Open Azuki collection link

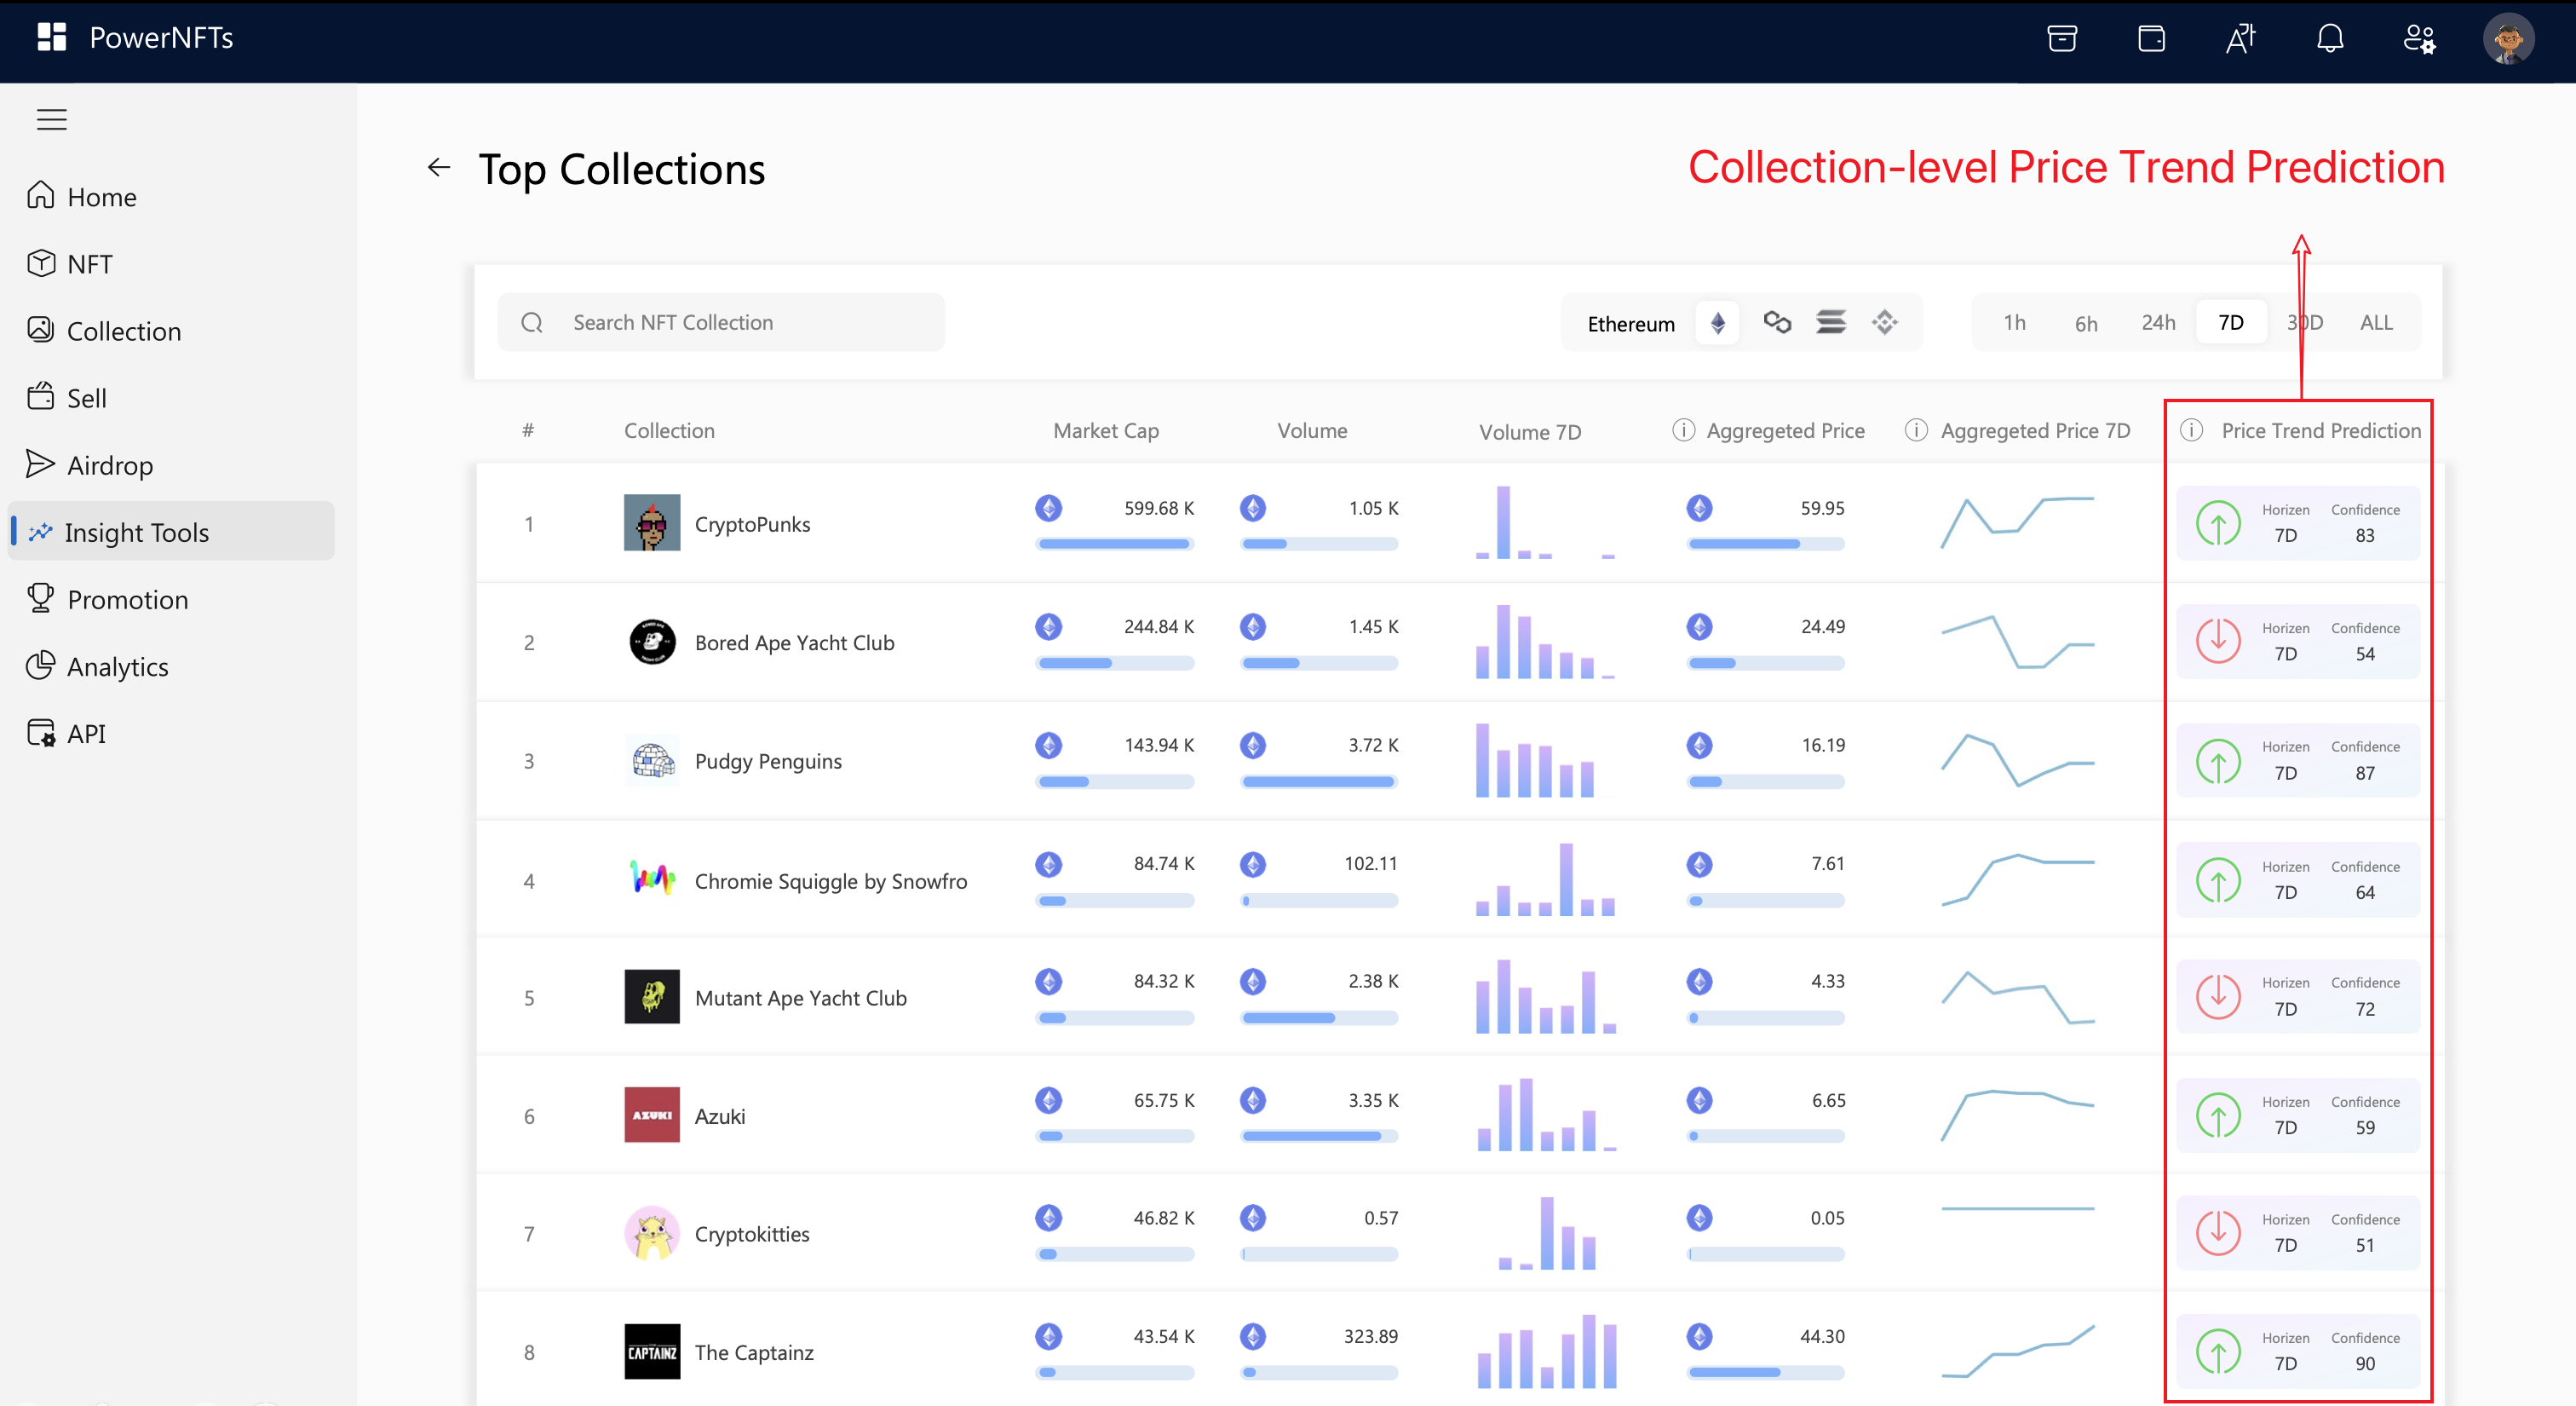(x=720, y=1116)
